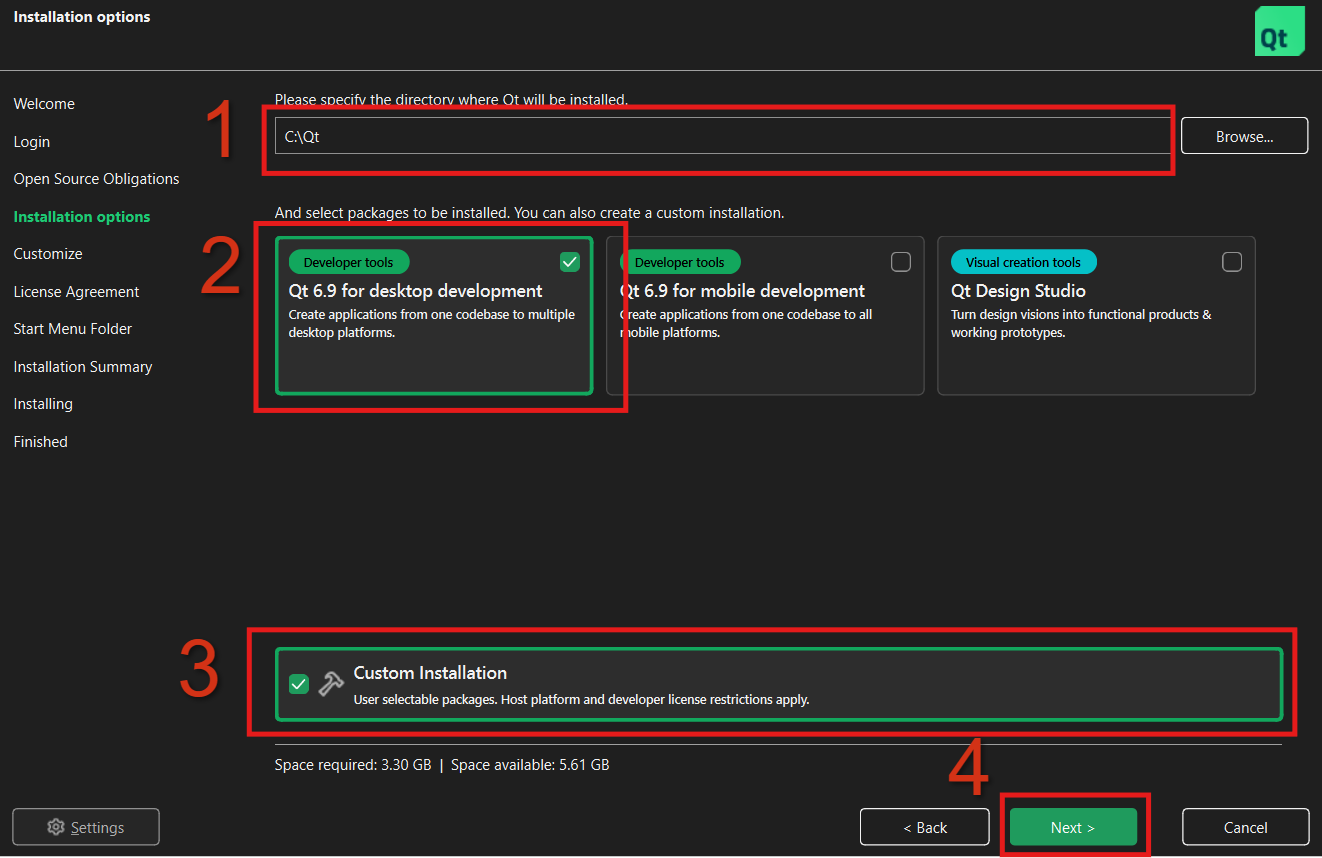This screenshot has height=858, width=1322.
Task: Click Developer tools tag on desktop card
Action: point(349,262)
